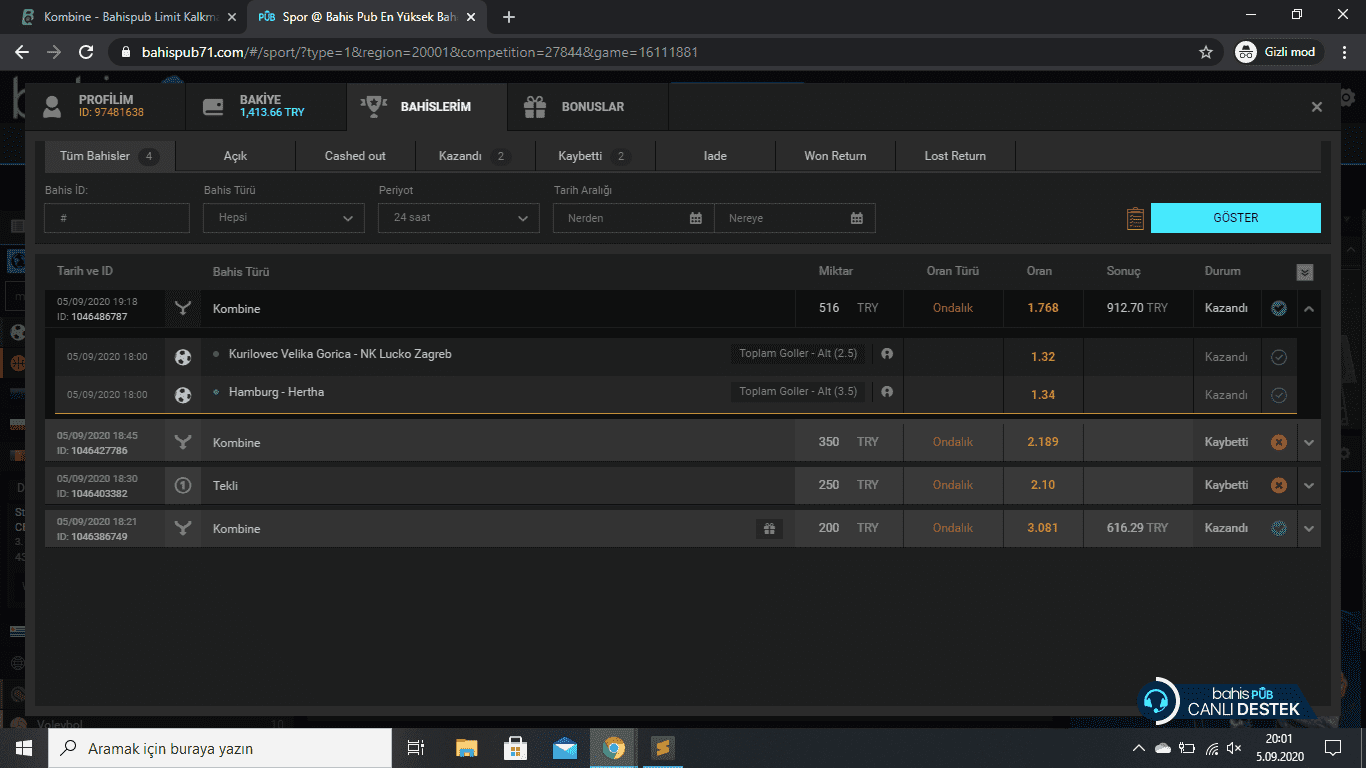1366x768 pixels.
Task: Close the bet history modal
Action: (x=1317, y=107)
